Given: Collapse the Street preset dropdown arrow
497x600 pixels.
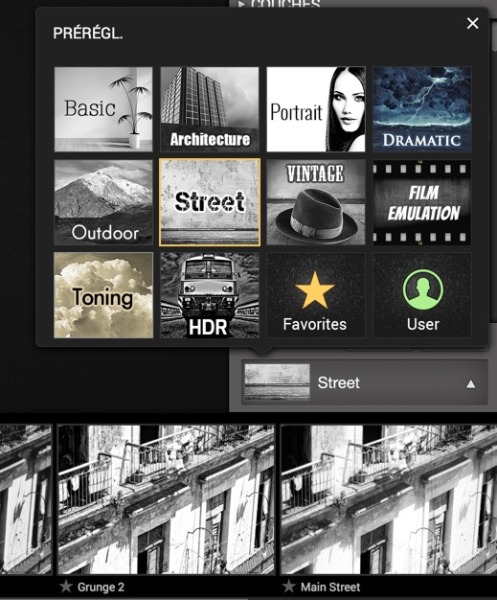Looking at the screenshot, I should (x=471, y=384).
